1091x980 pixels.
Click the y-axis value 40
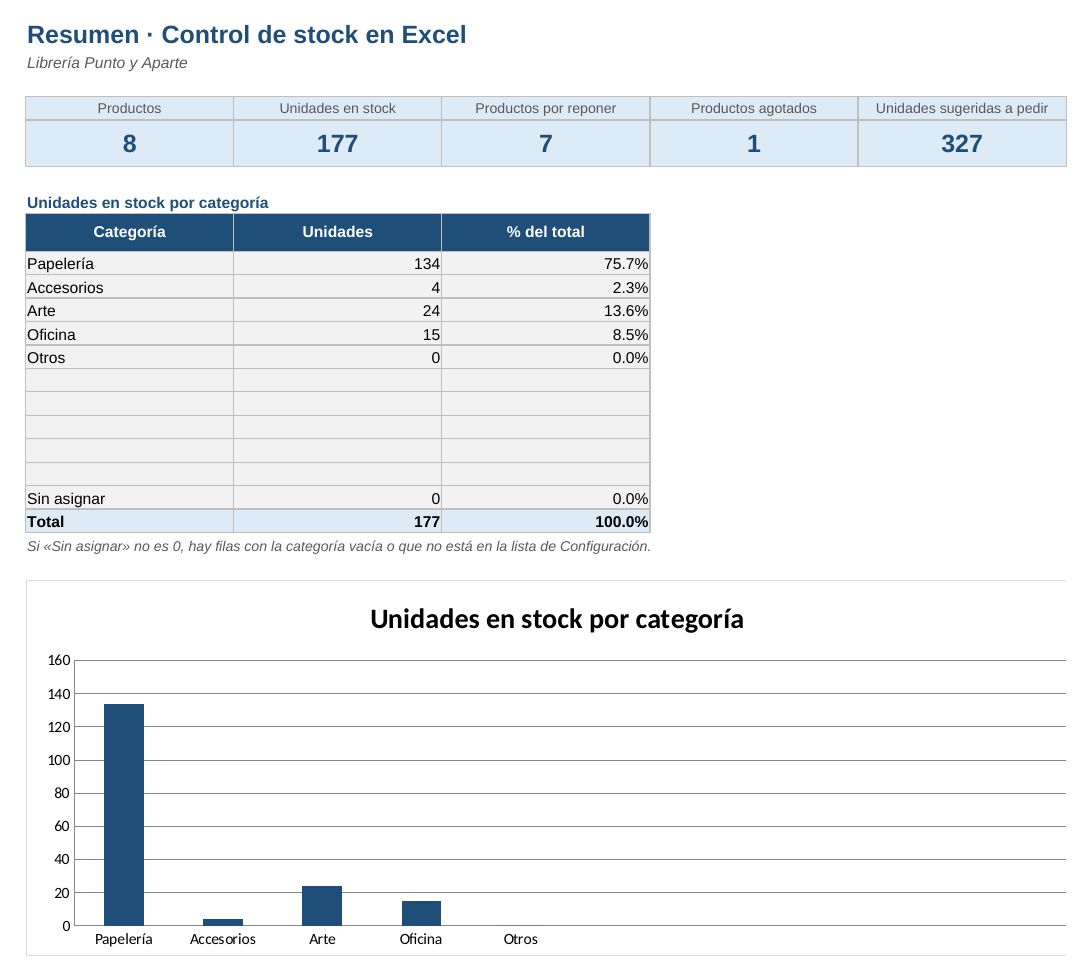(62, 859)
